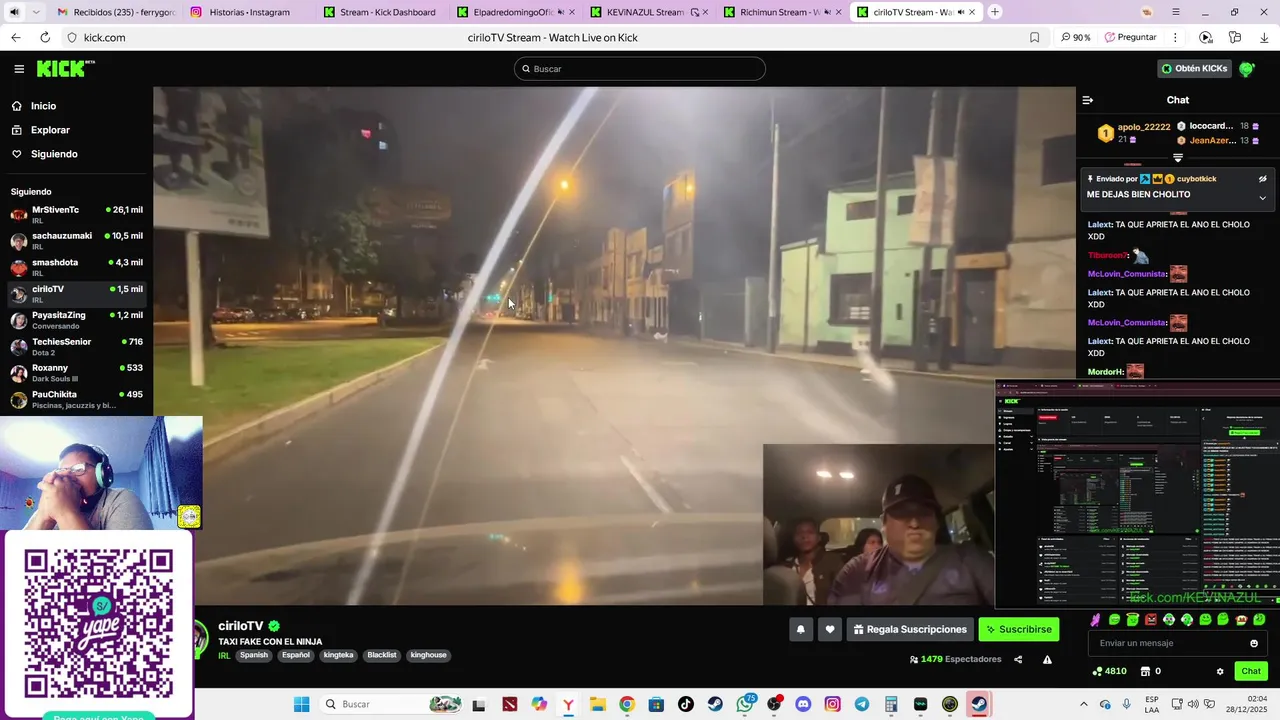1280x720 pixels.
Task: Click the KEVINAZUL picture-in-picture thumbnail
Action: 1137,493
